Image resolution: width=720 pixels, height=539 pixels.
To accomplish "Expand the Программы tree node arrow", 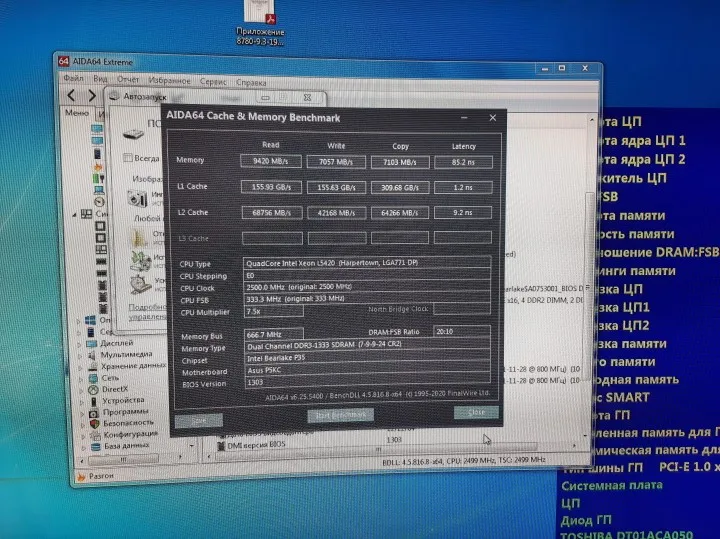I will coord(82,413).
